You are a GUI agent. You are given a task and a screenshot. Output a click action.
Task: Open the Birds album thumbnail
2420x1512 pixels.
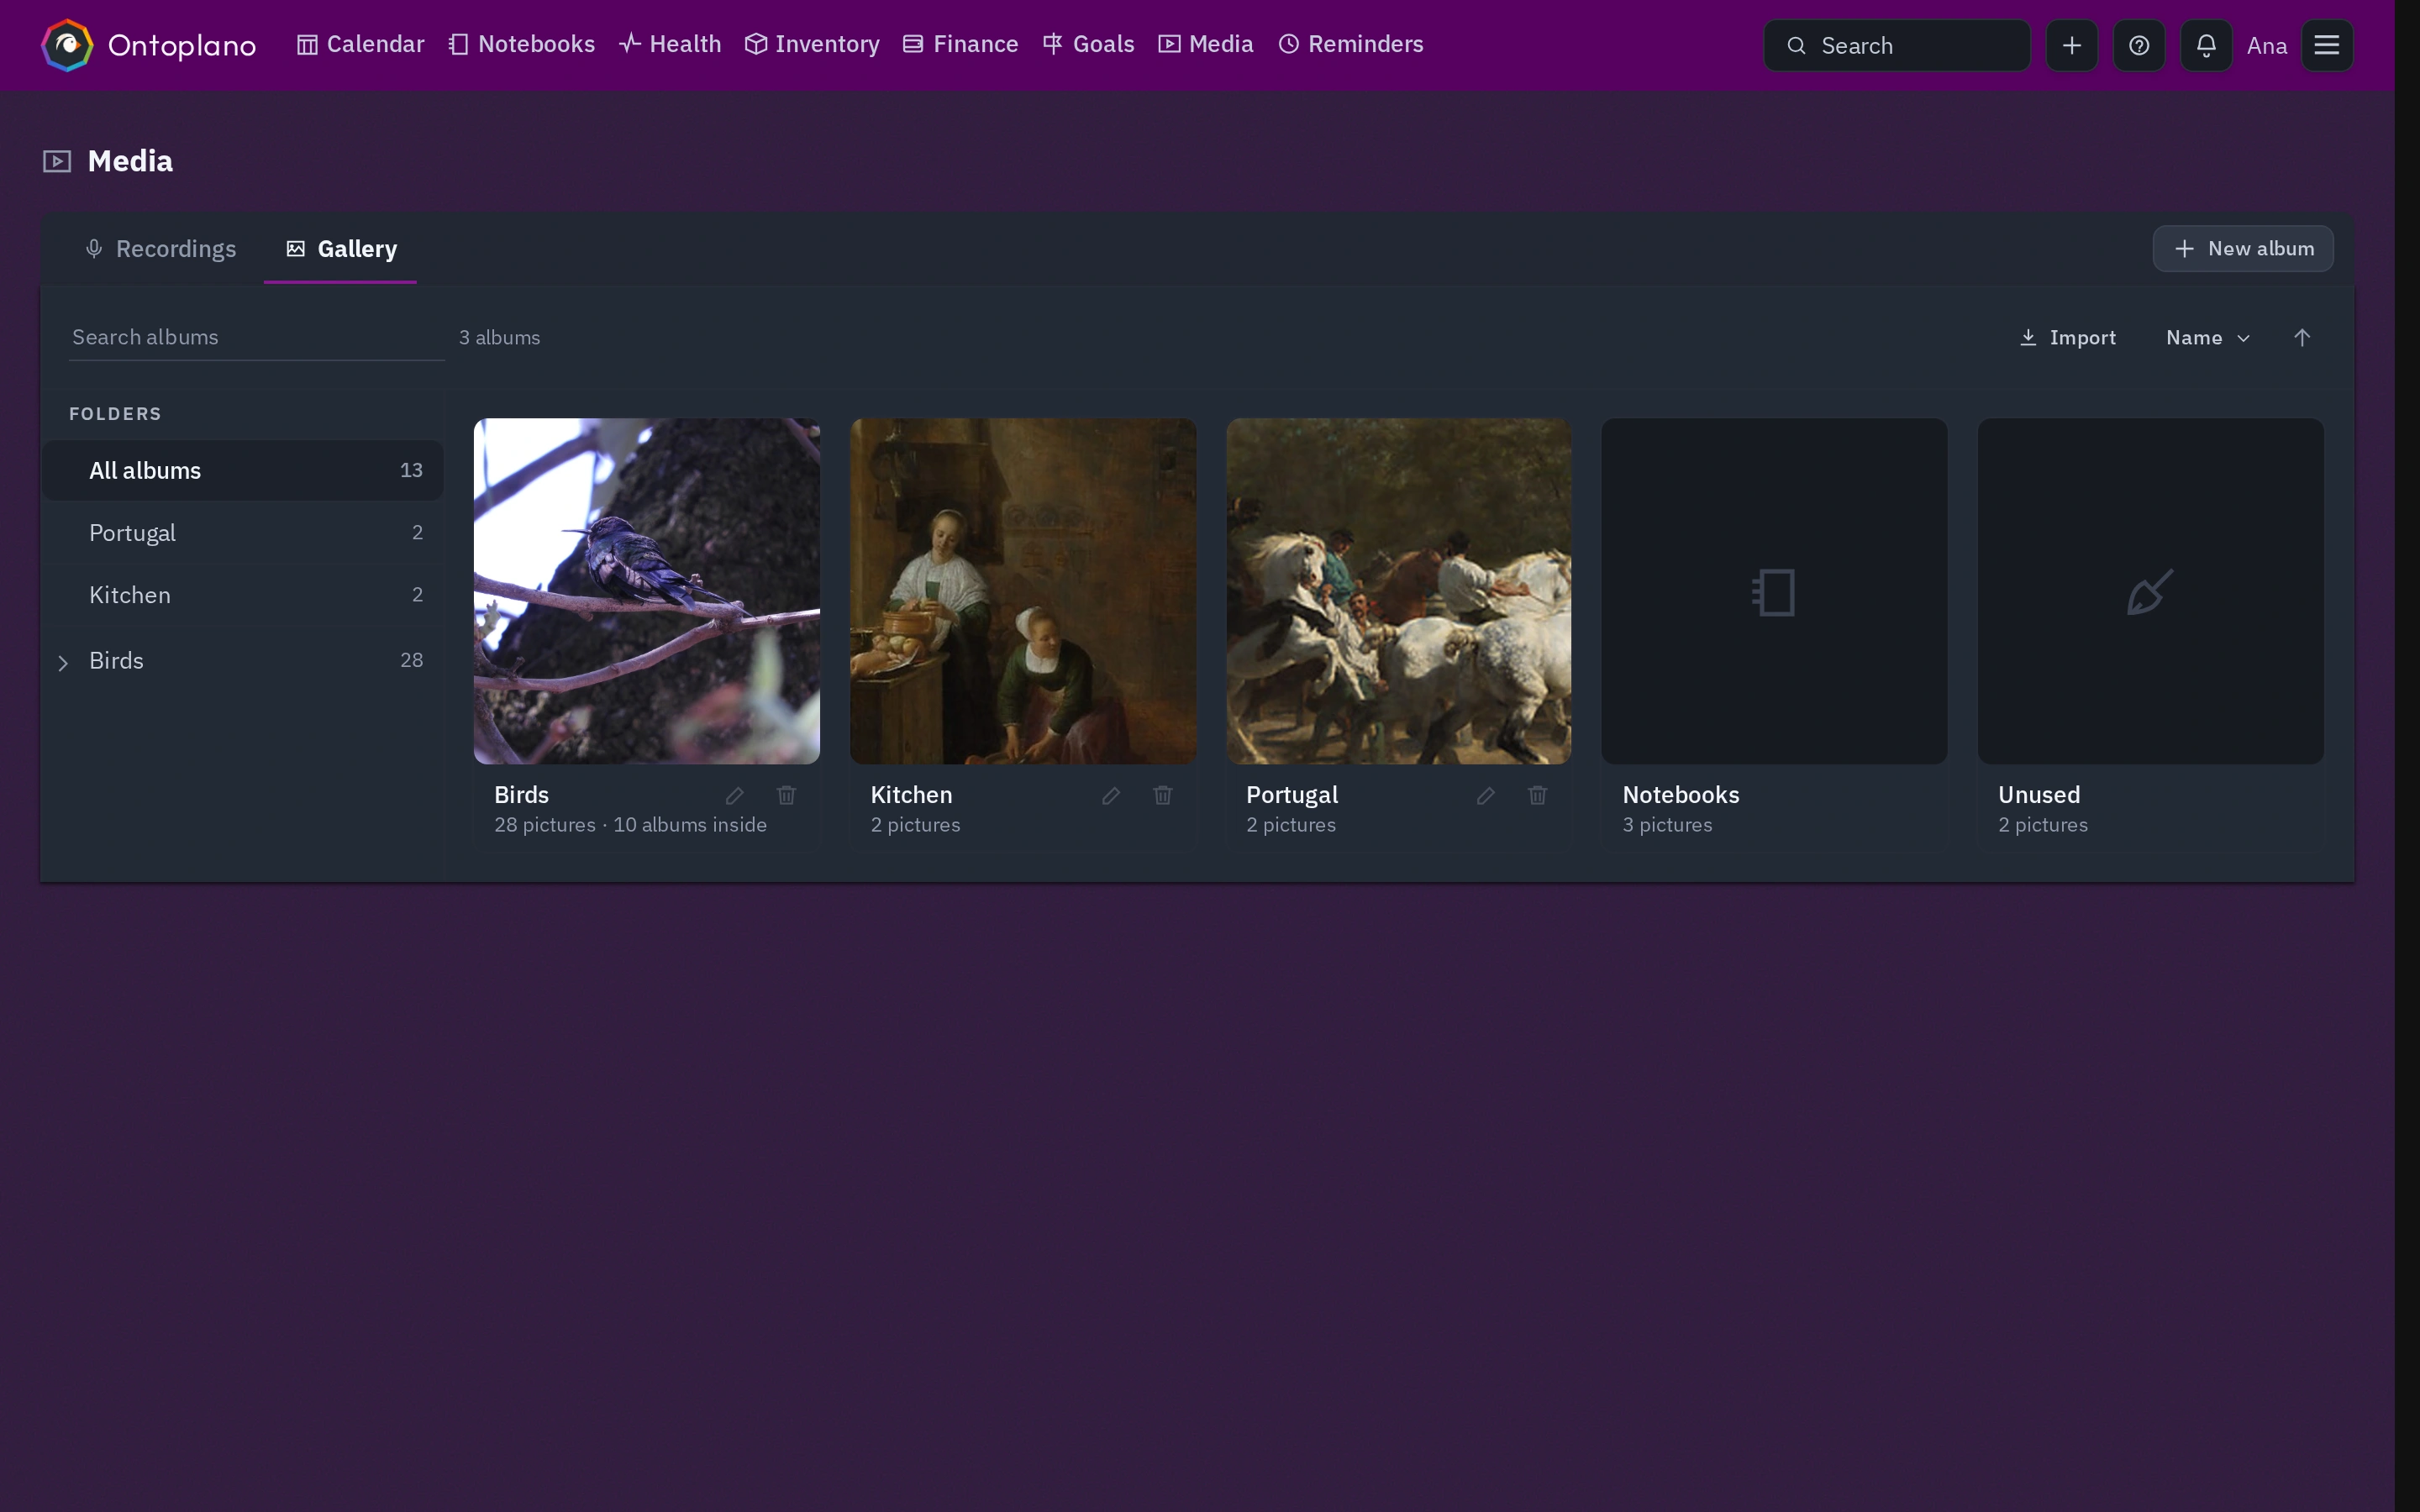click(647, 591)
